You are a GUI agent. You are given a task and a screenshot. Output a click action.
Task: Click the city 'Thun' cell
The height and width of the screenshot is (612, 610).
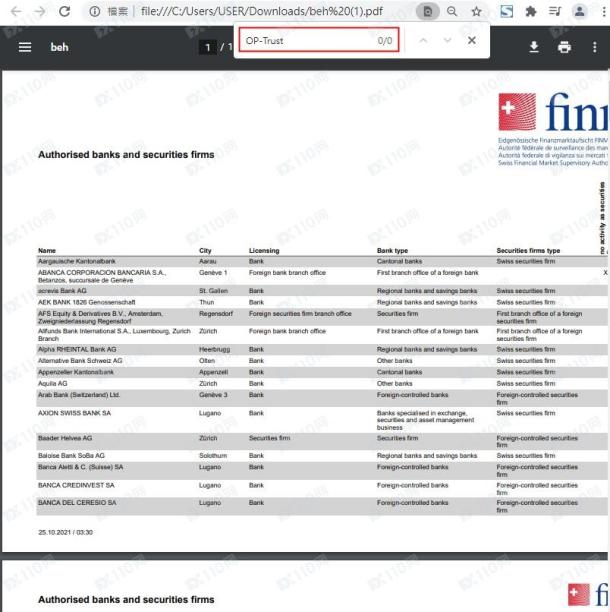tap(206, 302)
